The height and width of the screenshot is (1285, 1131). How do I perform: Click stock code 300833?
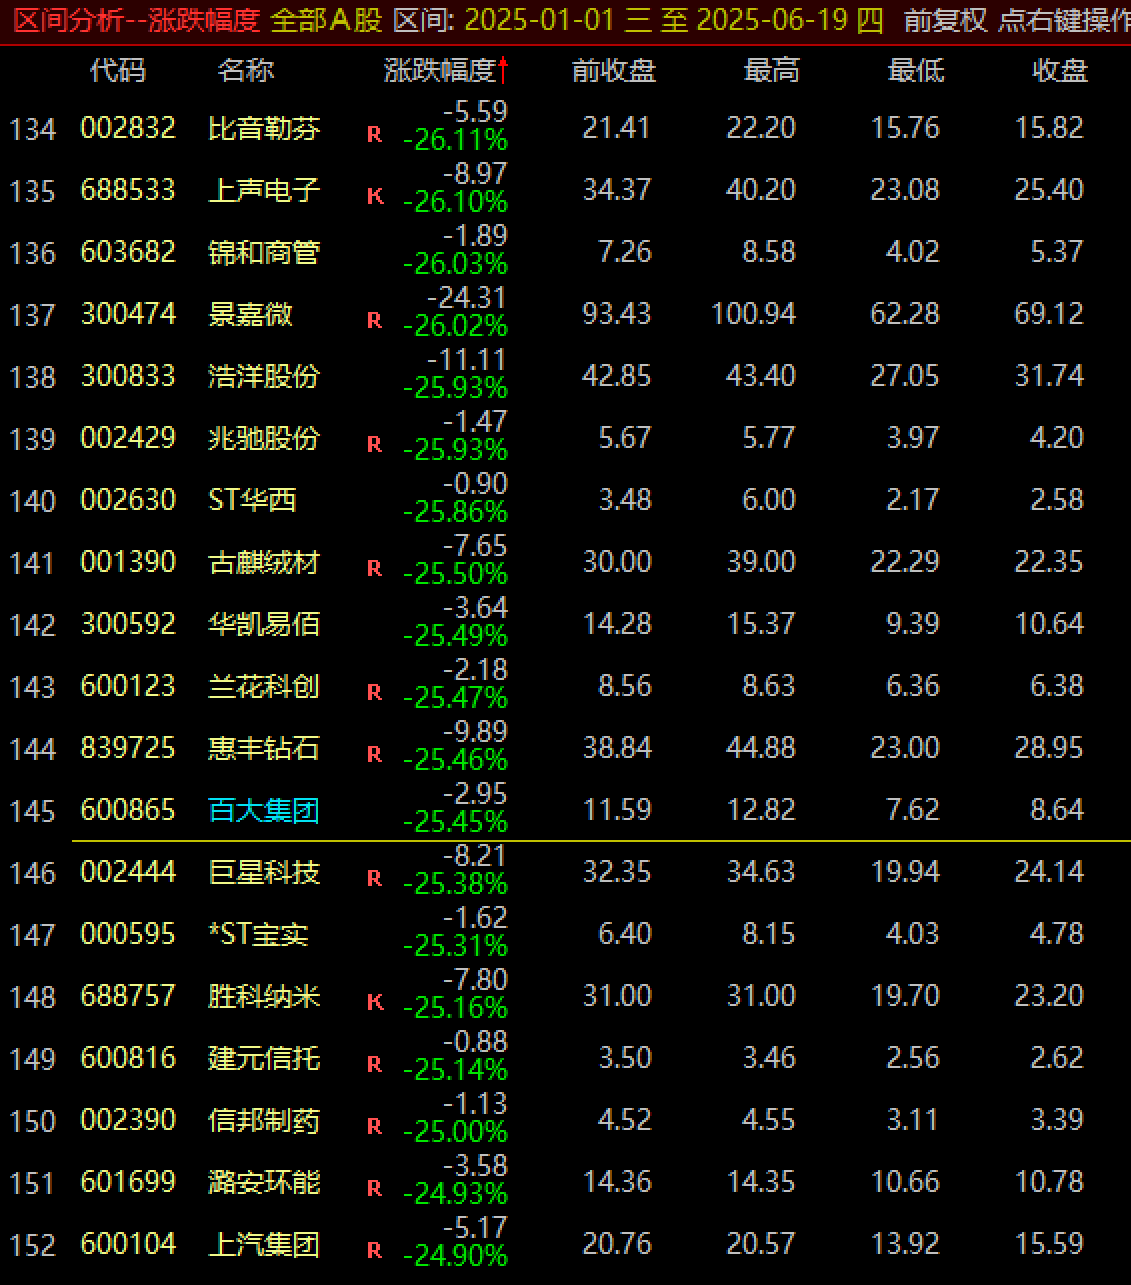point(128,376)
